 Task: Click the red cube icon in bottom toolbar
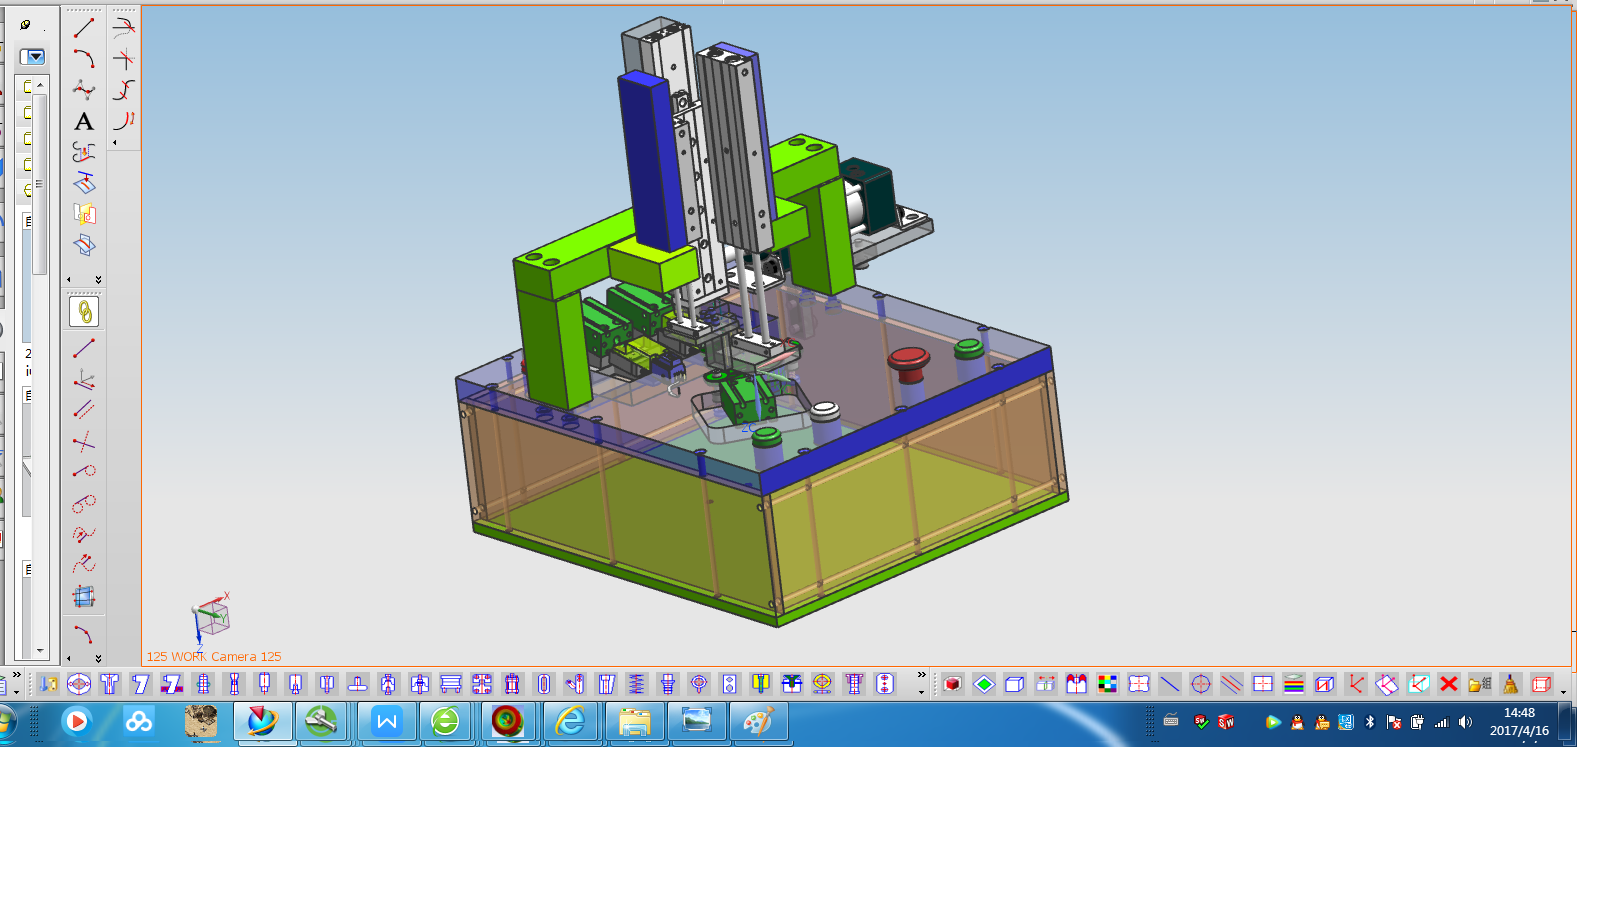tap(953, 684)
